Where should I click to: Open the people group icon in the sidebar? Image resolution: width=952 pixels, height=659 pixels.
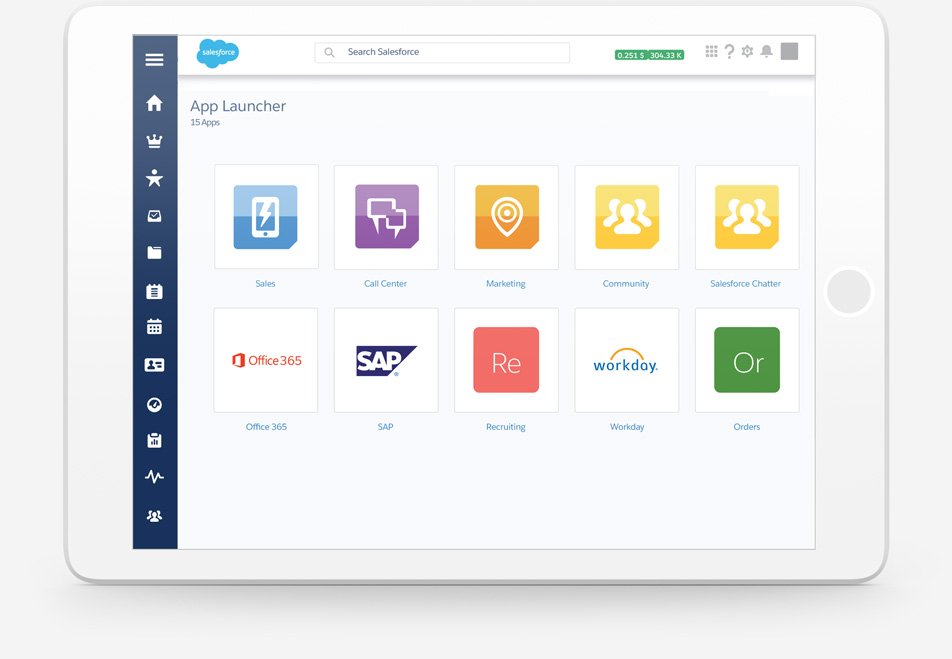coord(154,516)
